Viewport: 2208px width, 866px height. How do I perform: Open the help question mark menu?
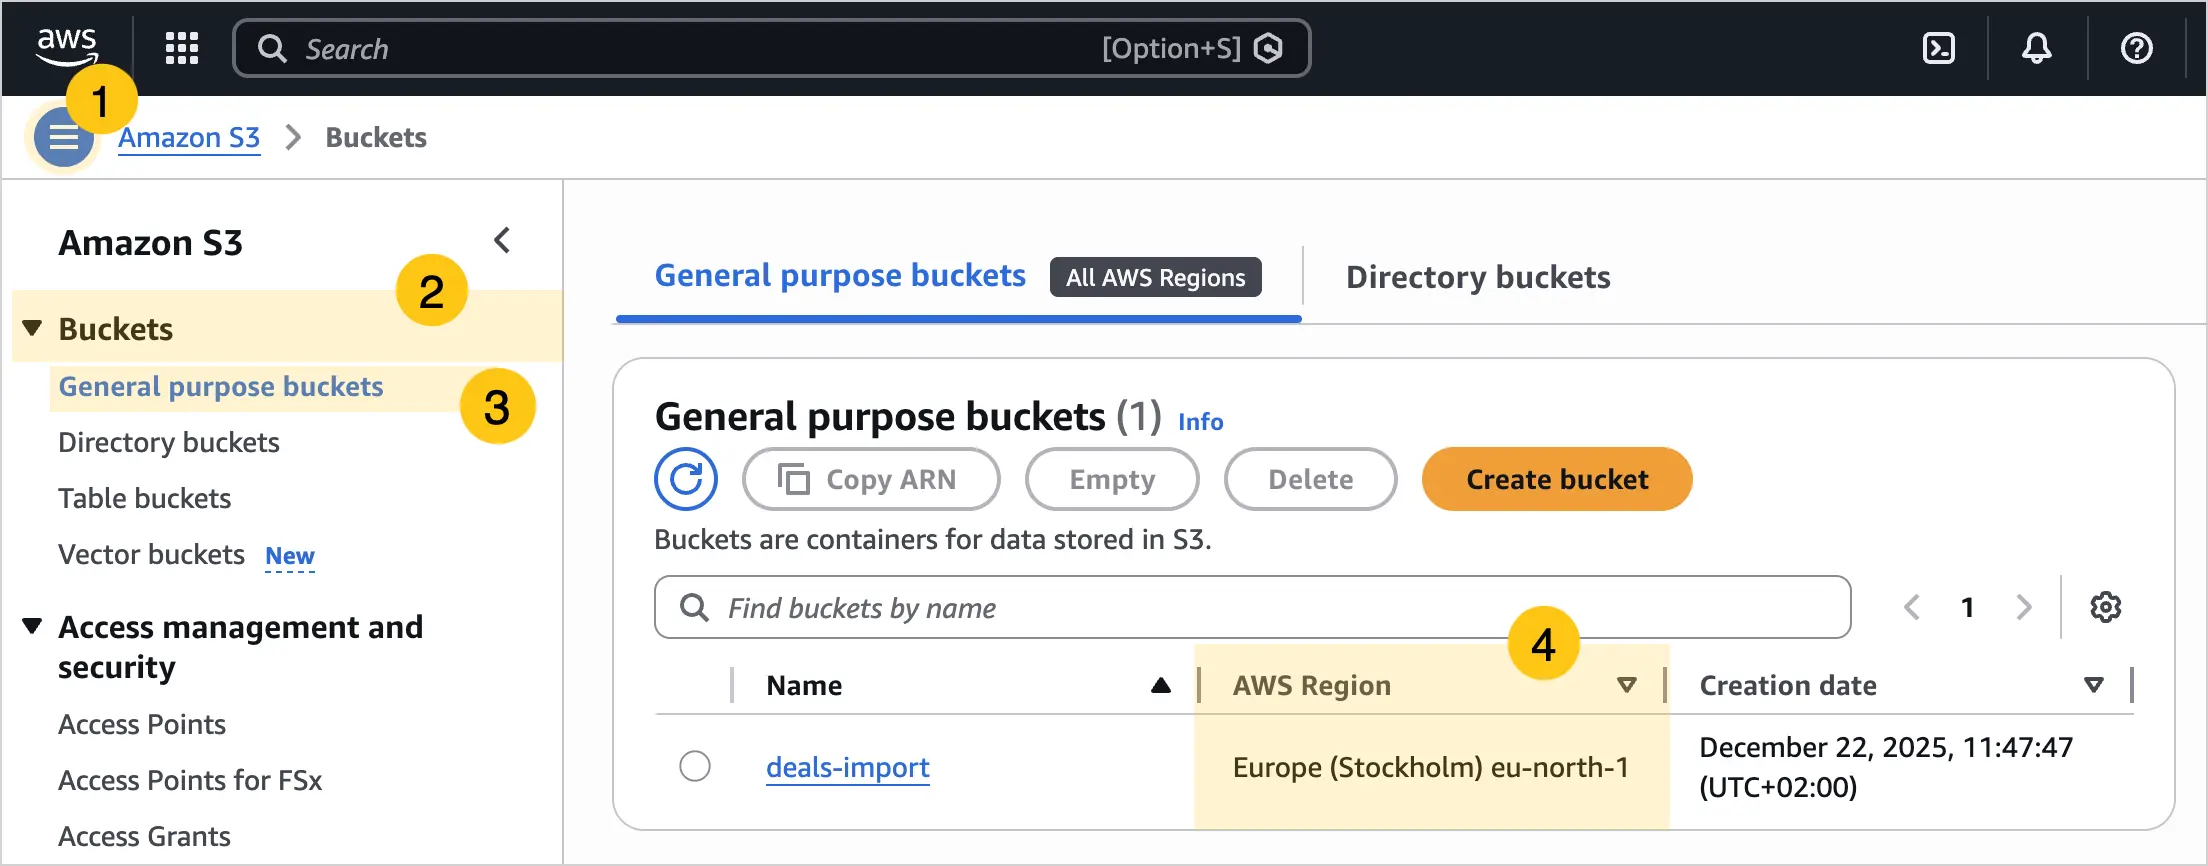coord(2137,48)
